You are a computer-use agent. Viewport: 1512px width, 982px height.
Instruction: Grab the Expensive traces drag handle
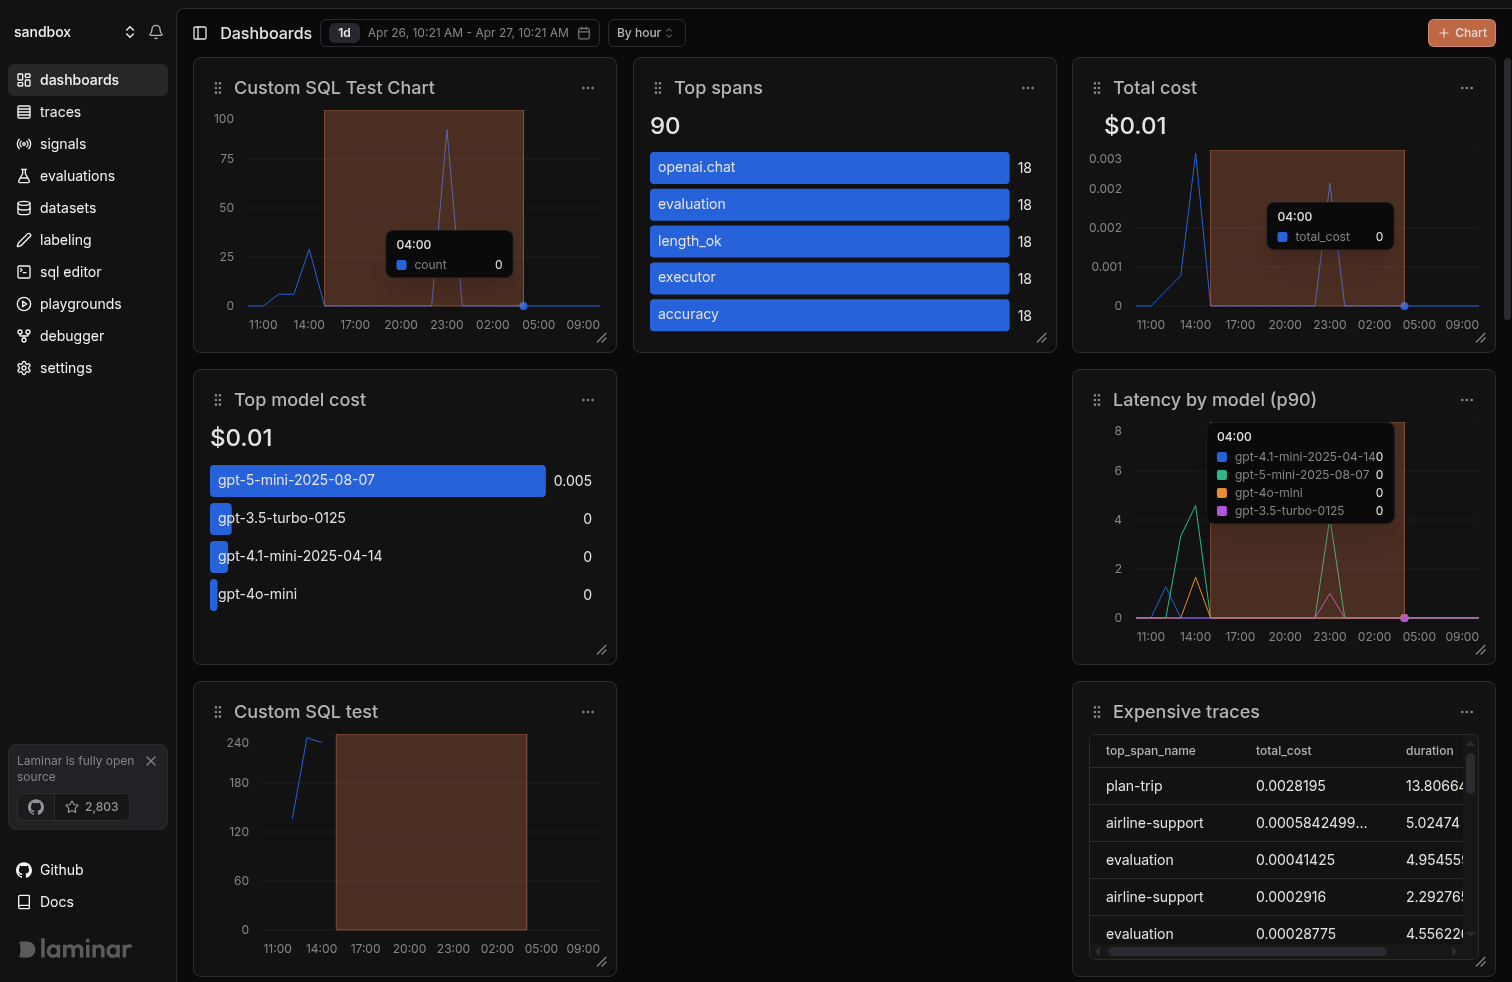point(1097,712)
